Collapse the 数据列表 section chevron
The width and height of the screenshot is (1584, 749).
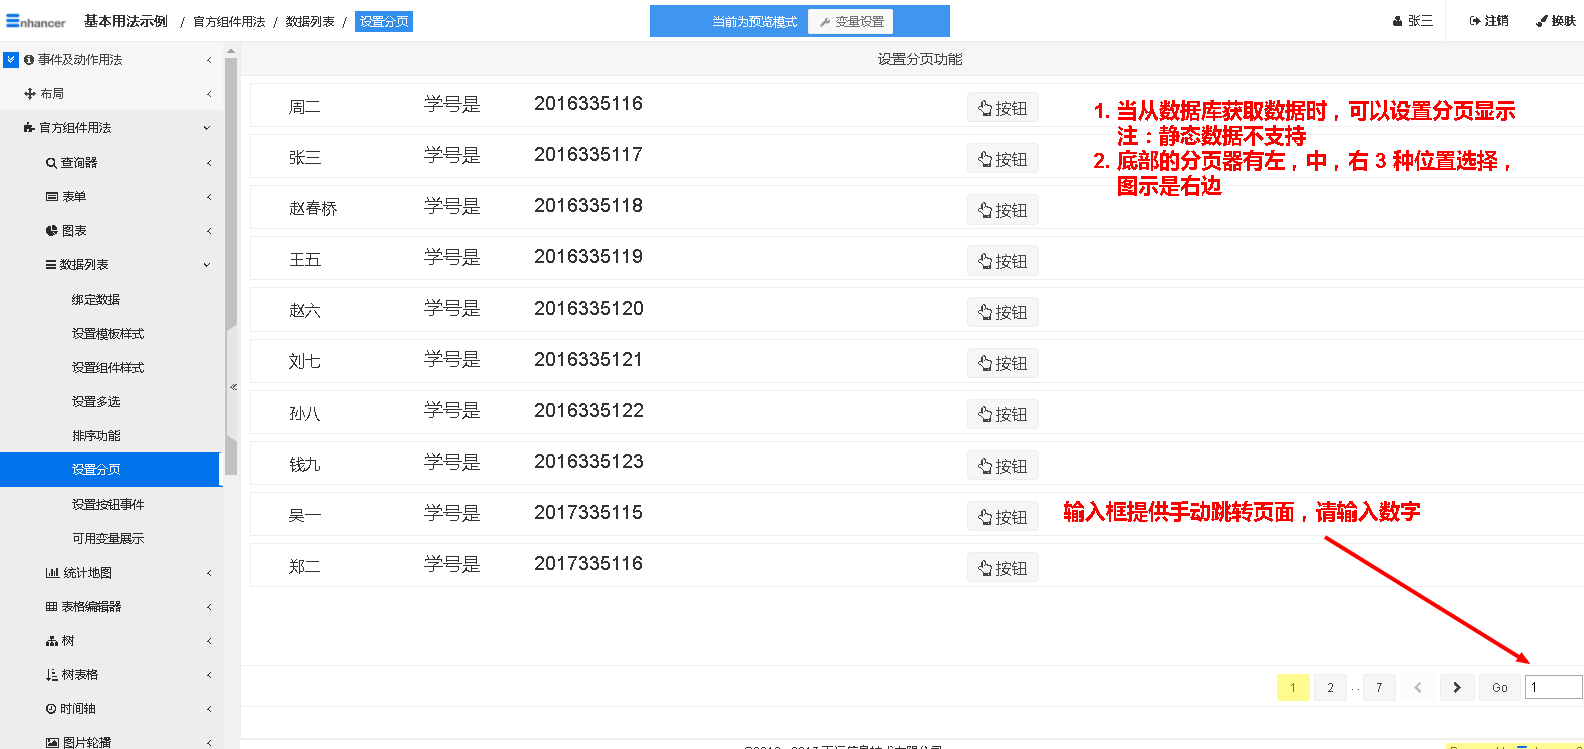(x=207, y=265)
